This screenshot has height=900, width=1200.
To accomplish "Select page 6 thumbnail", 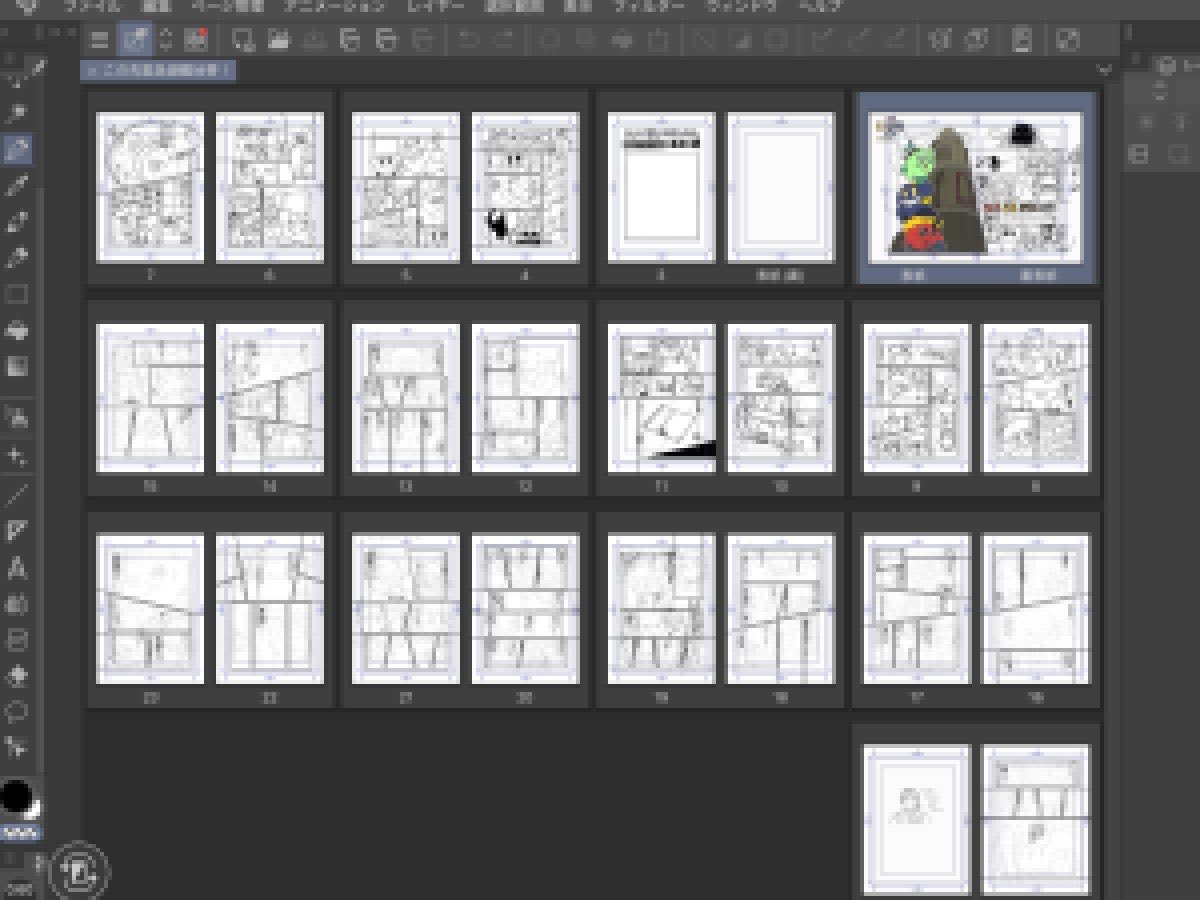I will click(270, 187).
